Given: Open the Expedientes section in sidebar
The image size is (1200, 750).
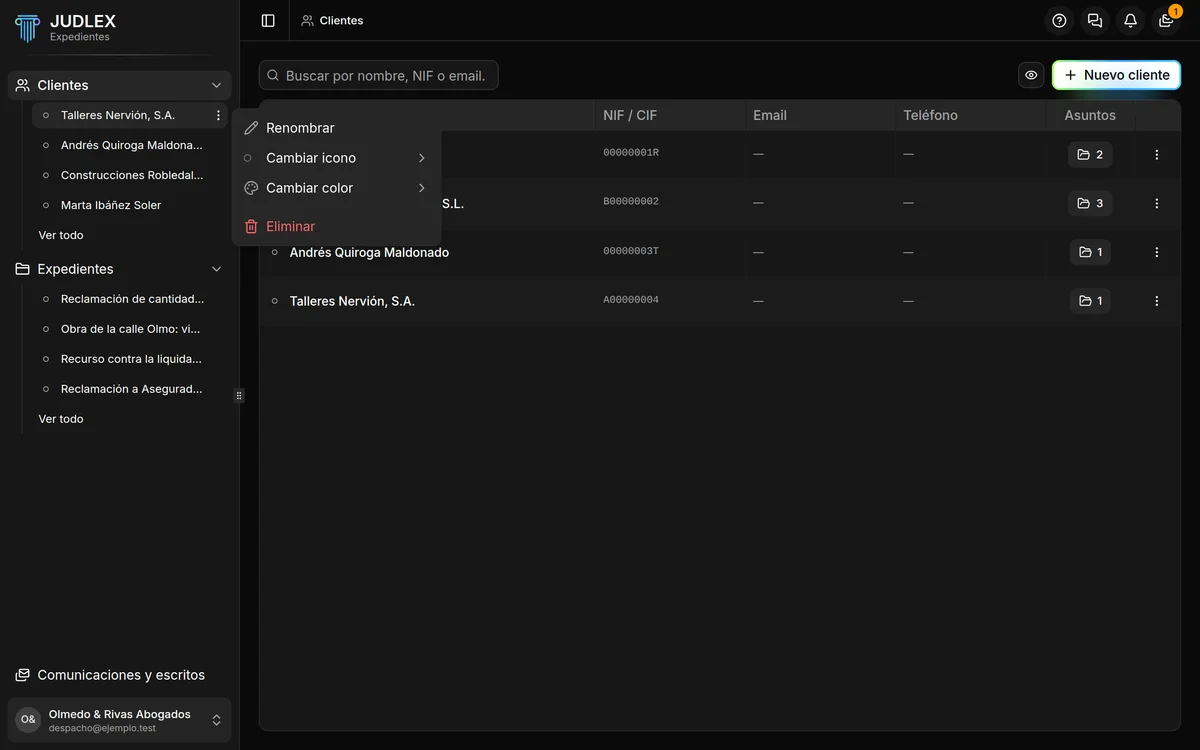Looking at the screenshot, I should (119, 269).
